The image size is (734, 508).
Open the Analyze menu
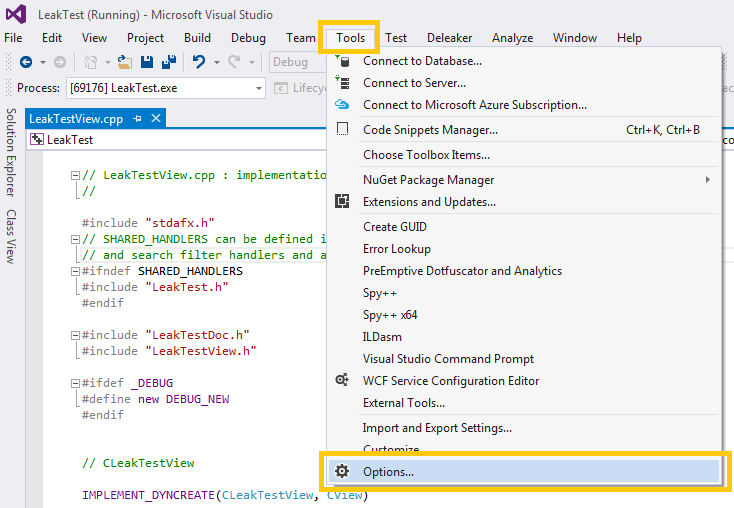[512, 37]
